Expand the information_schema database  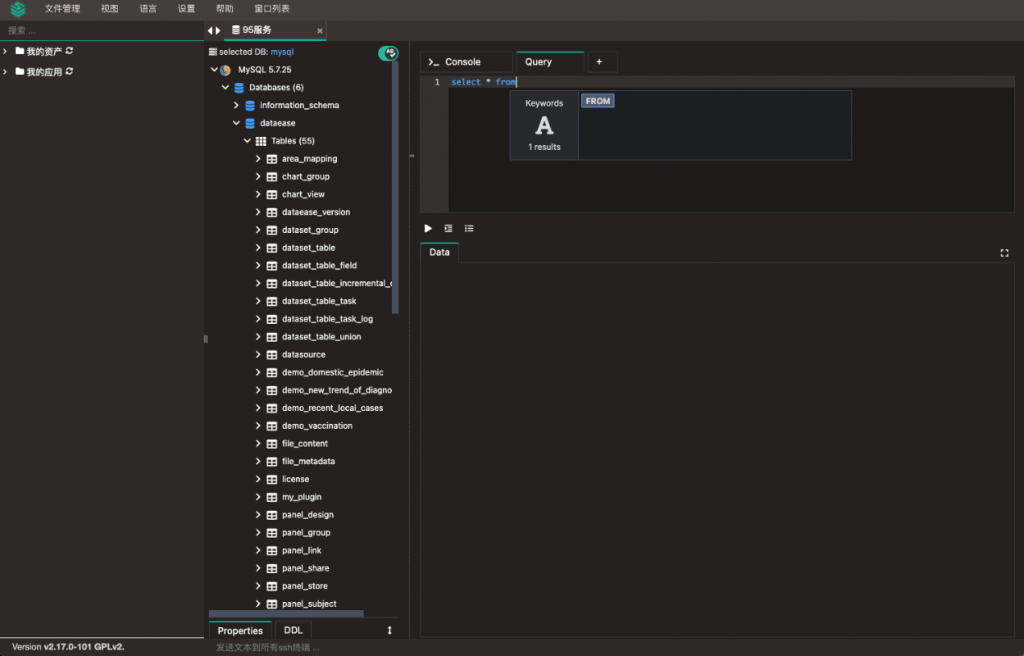[x=236, y=105]
